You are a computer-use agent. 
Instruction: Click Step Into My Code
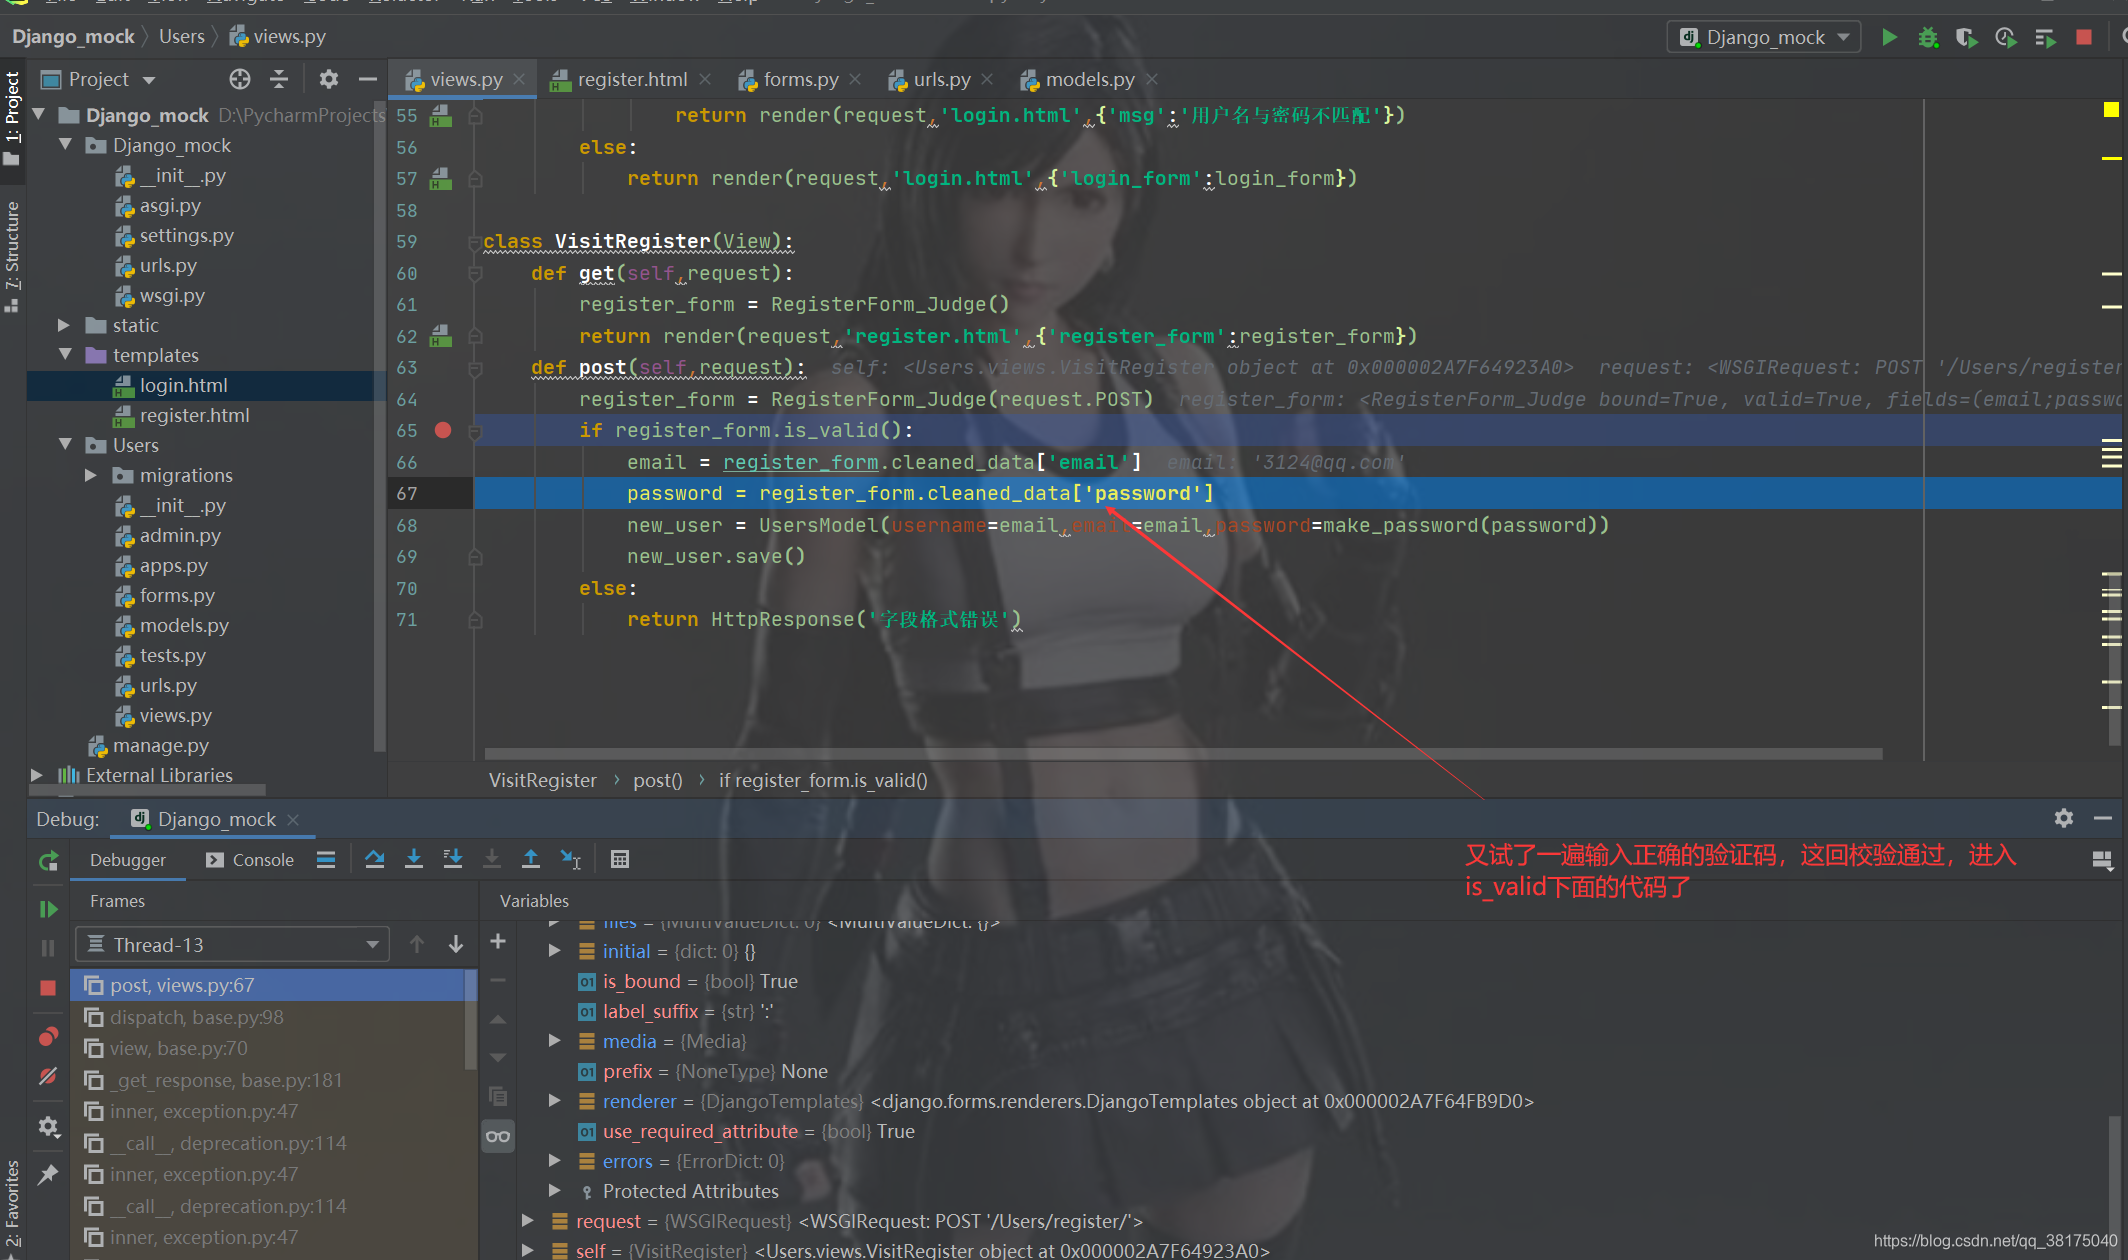(453, 859)
